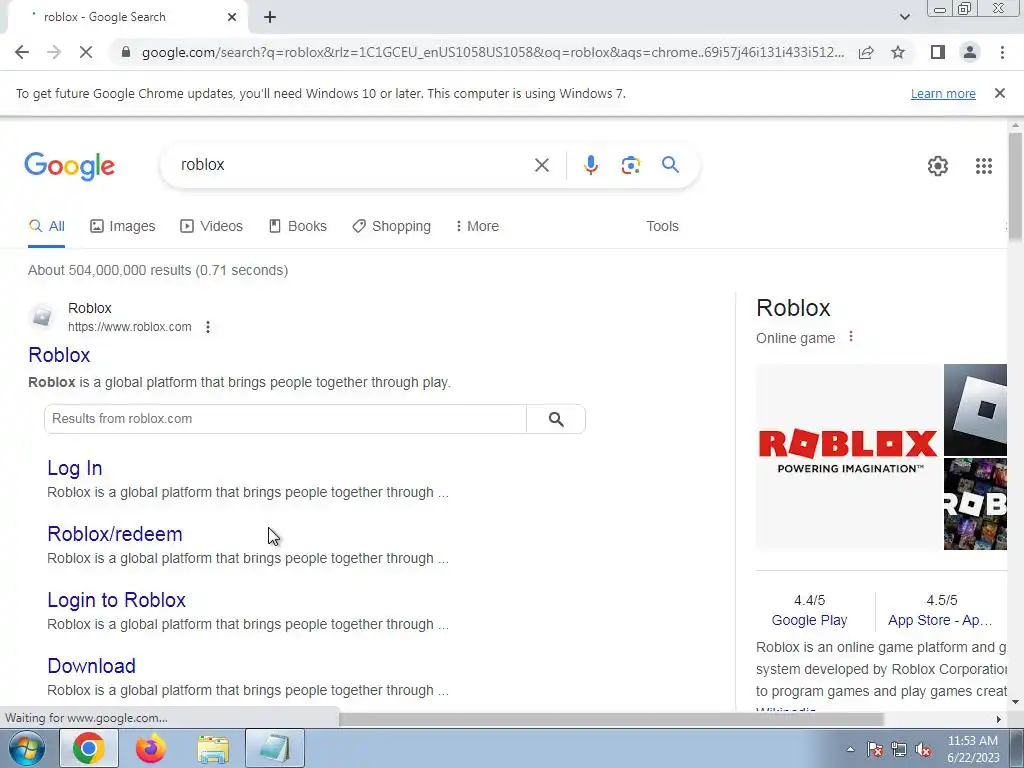Viewport: 1024px width, 768px height.
Task: Start voice search with microphone
Action: click(590, 165)
